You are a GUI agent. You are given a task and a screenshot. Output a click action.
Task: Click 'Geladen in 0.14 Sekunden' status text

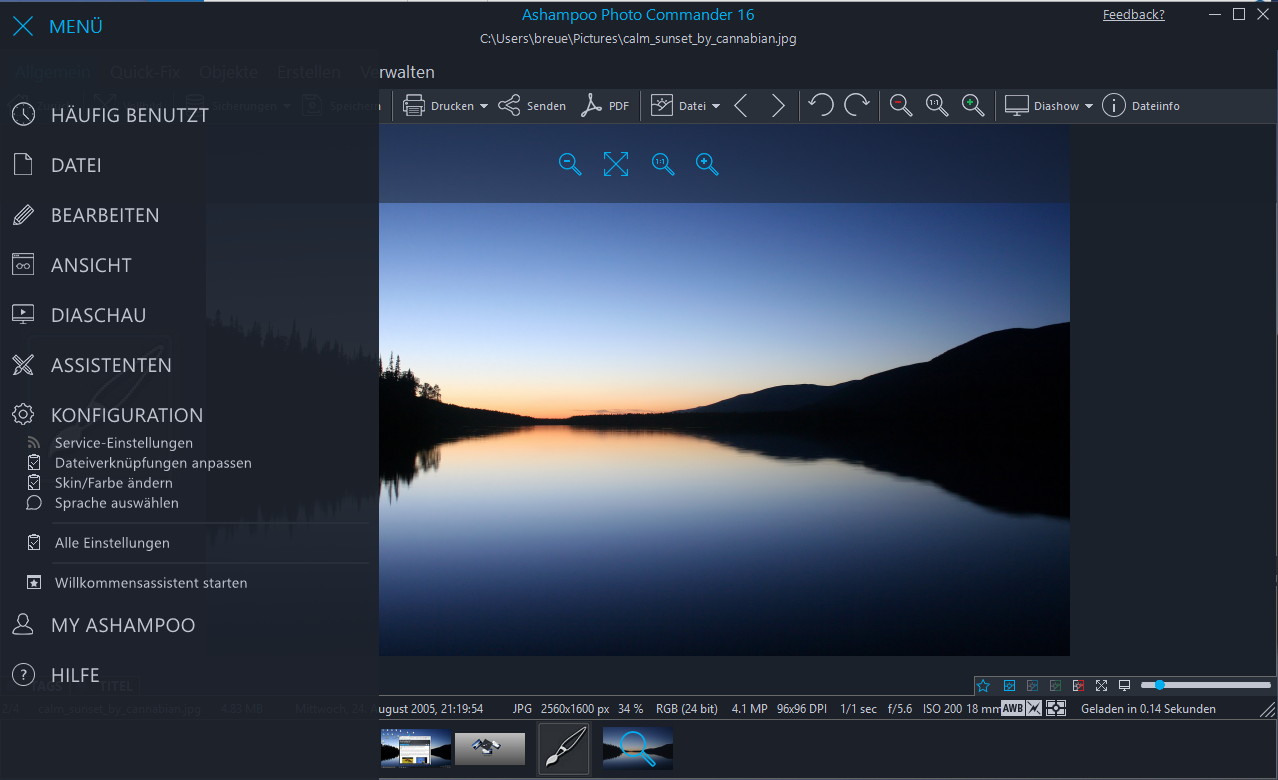click(x=1149, y=709)
